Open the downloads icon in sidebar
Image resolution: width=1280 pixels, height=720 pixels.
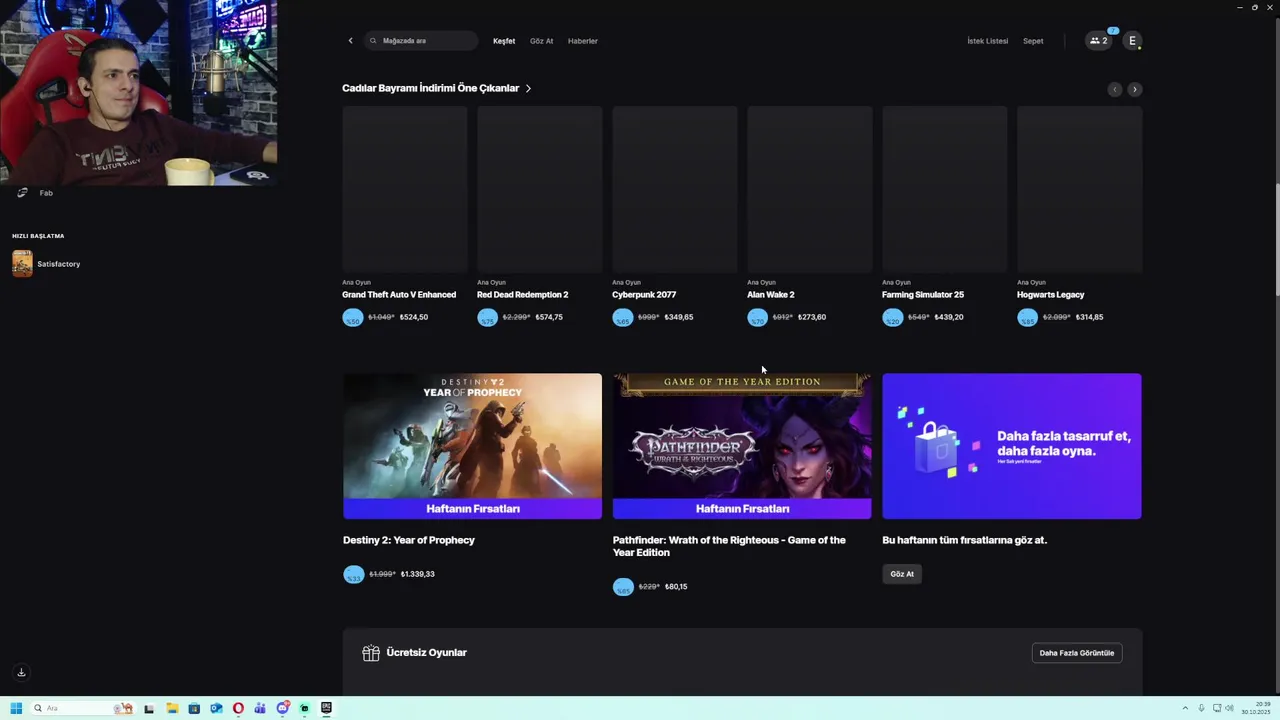(21, 672)
